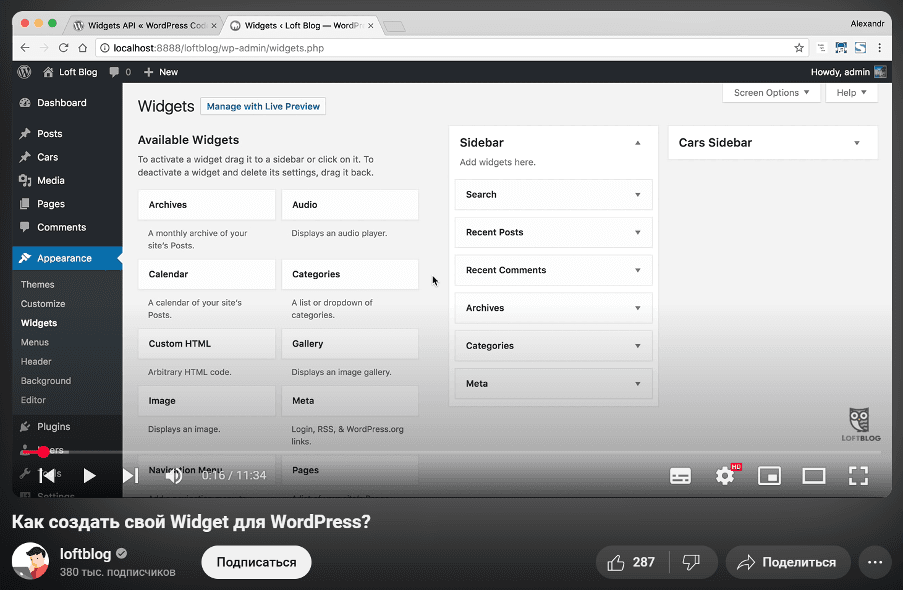Like the video with thumbs up

632,562
